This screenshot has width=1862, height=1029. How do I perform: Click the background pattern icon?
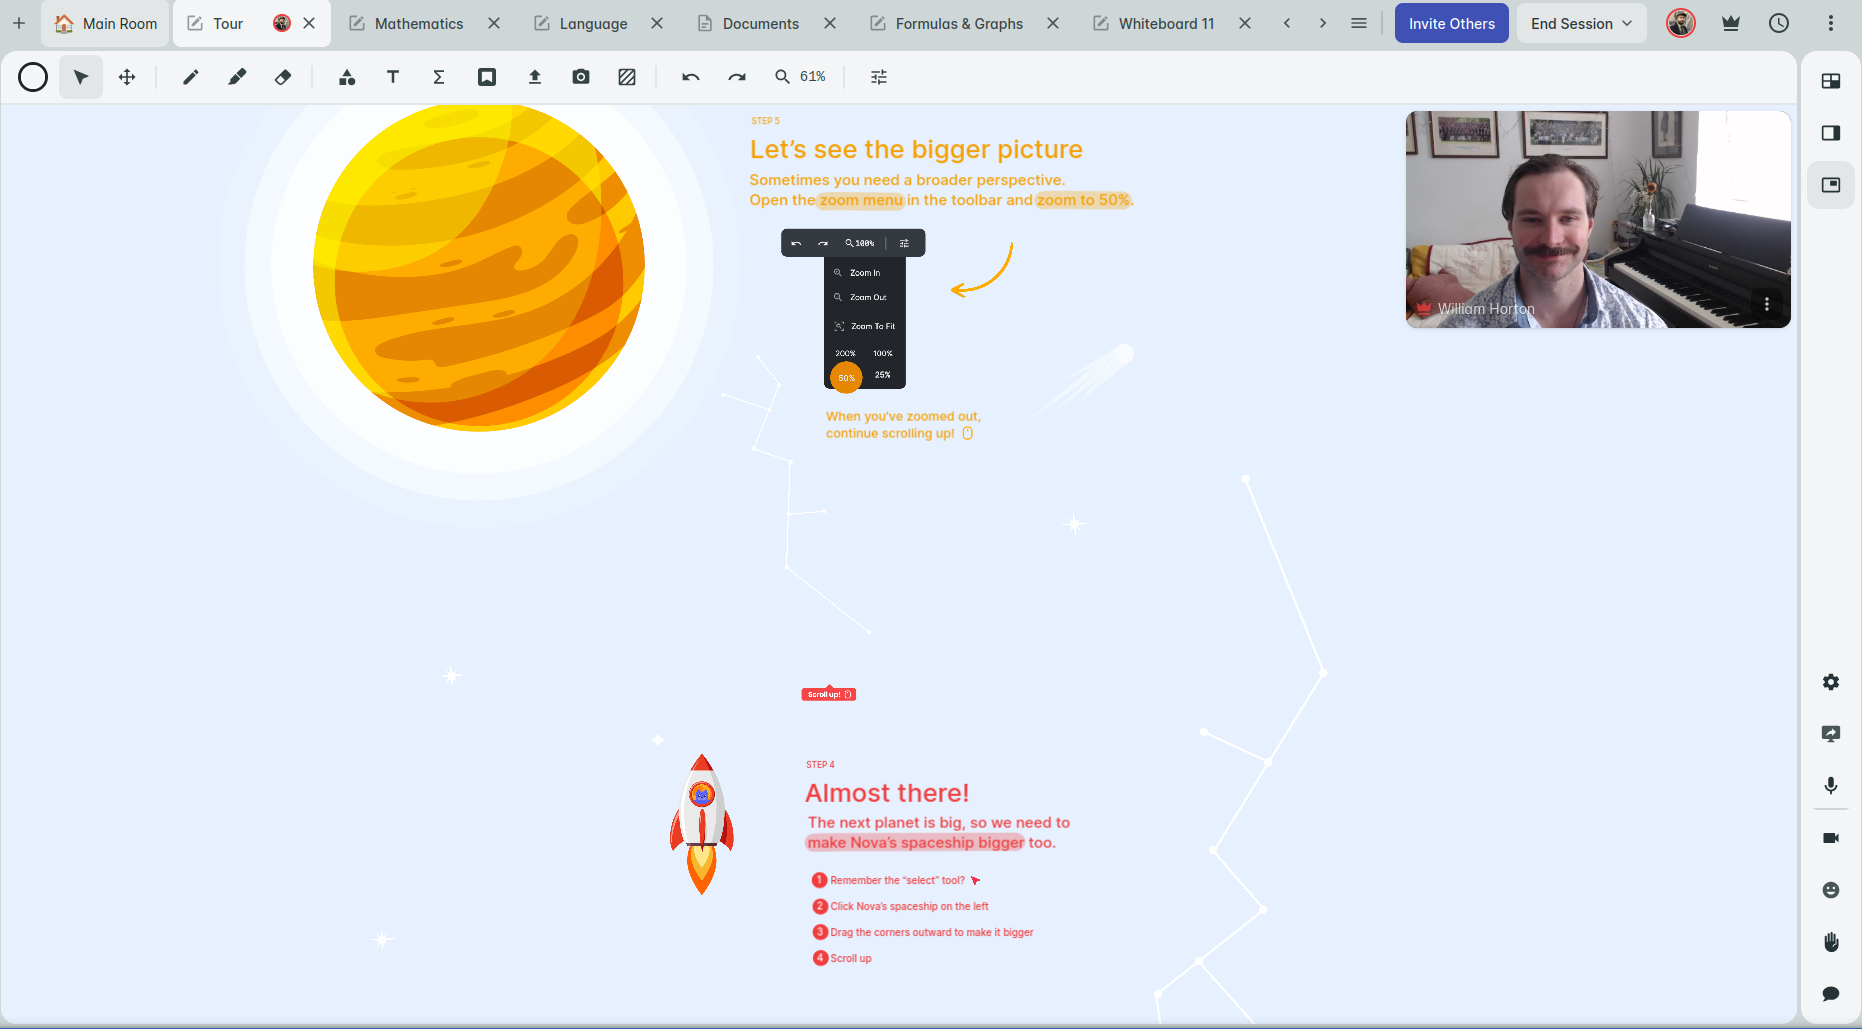(x=627, y=77)
